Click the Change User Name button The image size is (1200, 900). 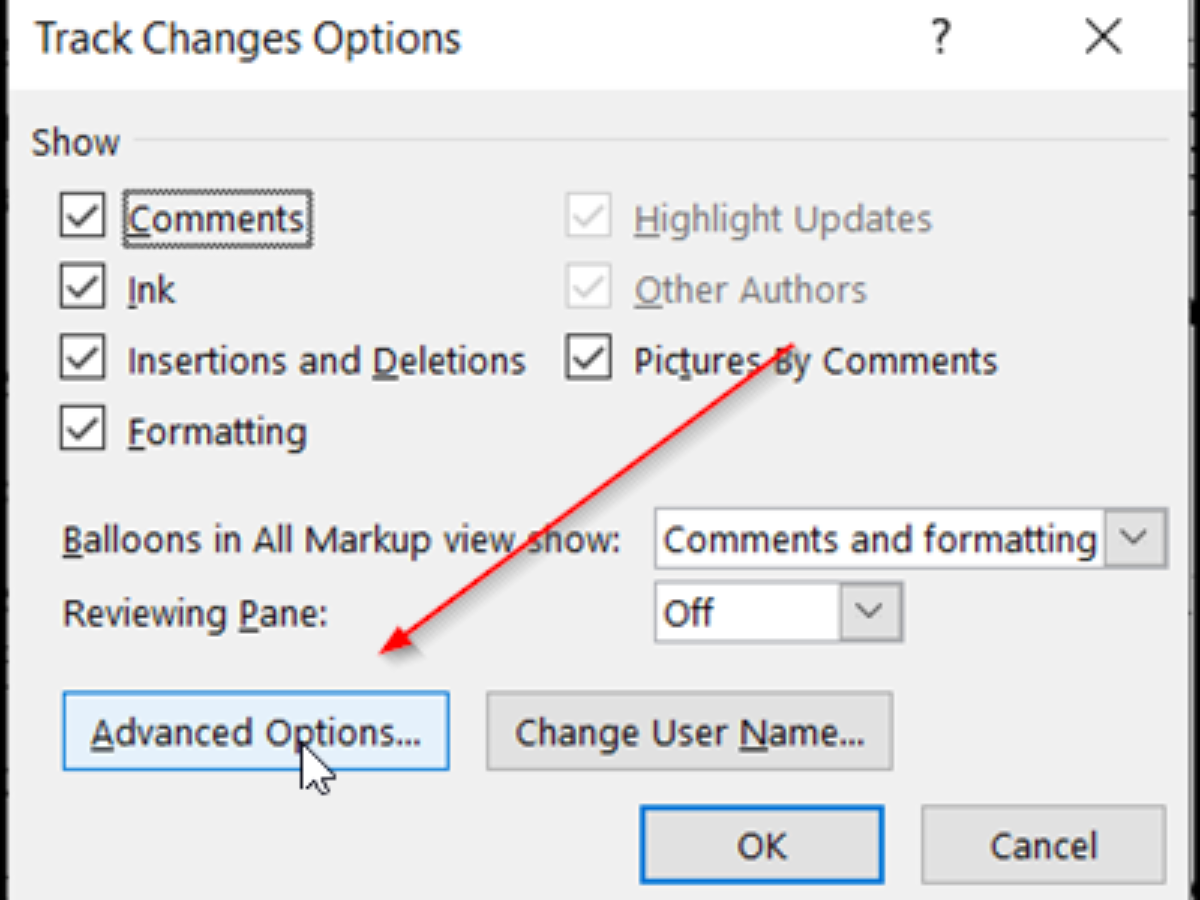[689, 732]
